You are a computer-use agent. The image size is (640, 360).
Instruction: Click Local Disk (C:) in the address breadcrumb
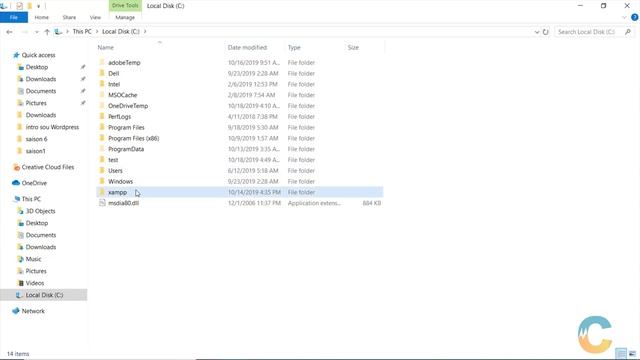point(121,31)
